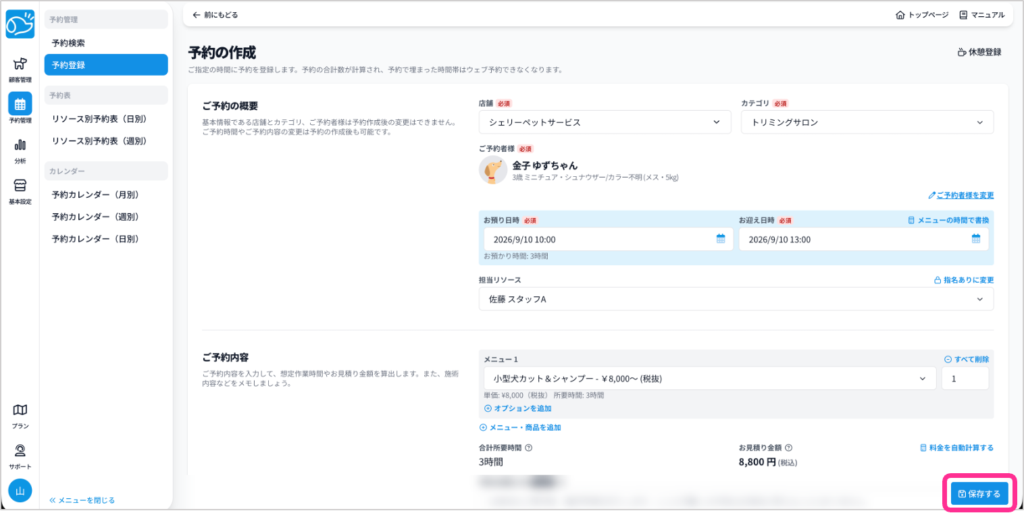Open the メニュー1 dropdown 小型犬カット＆シャンプー
Viewport: 1024px width, 513px height.
pyautogui.click(x=707, y=378)
